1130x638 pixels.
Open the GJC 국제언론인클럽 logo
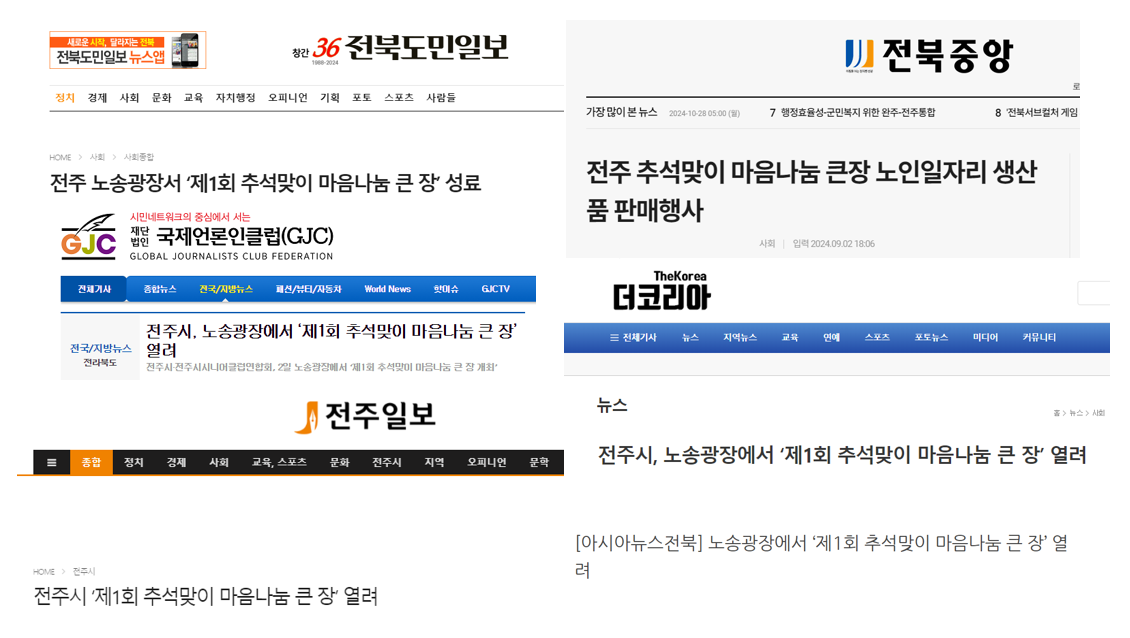click(197, 237)
